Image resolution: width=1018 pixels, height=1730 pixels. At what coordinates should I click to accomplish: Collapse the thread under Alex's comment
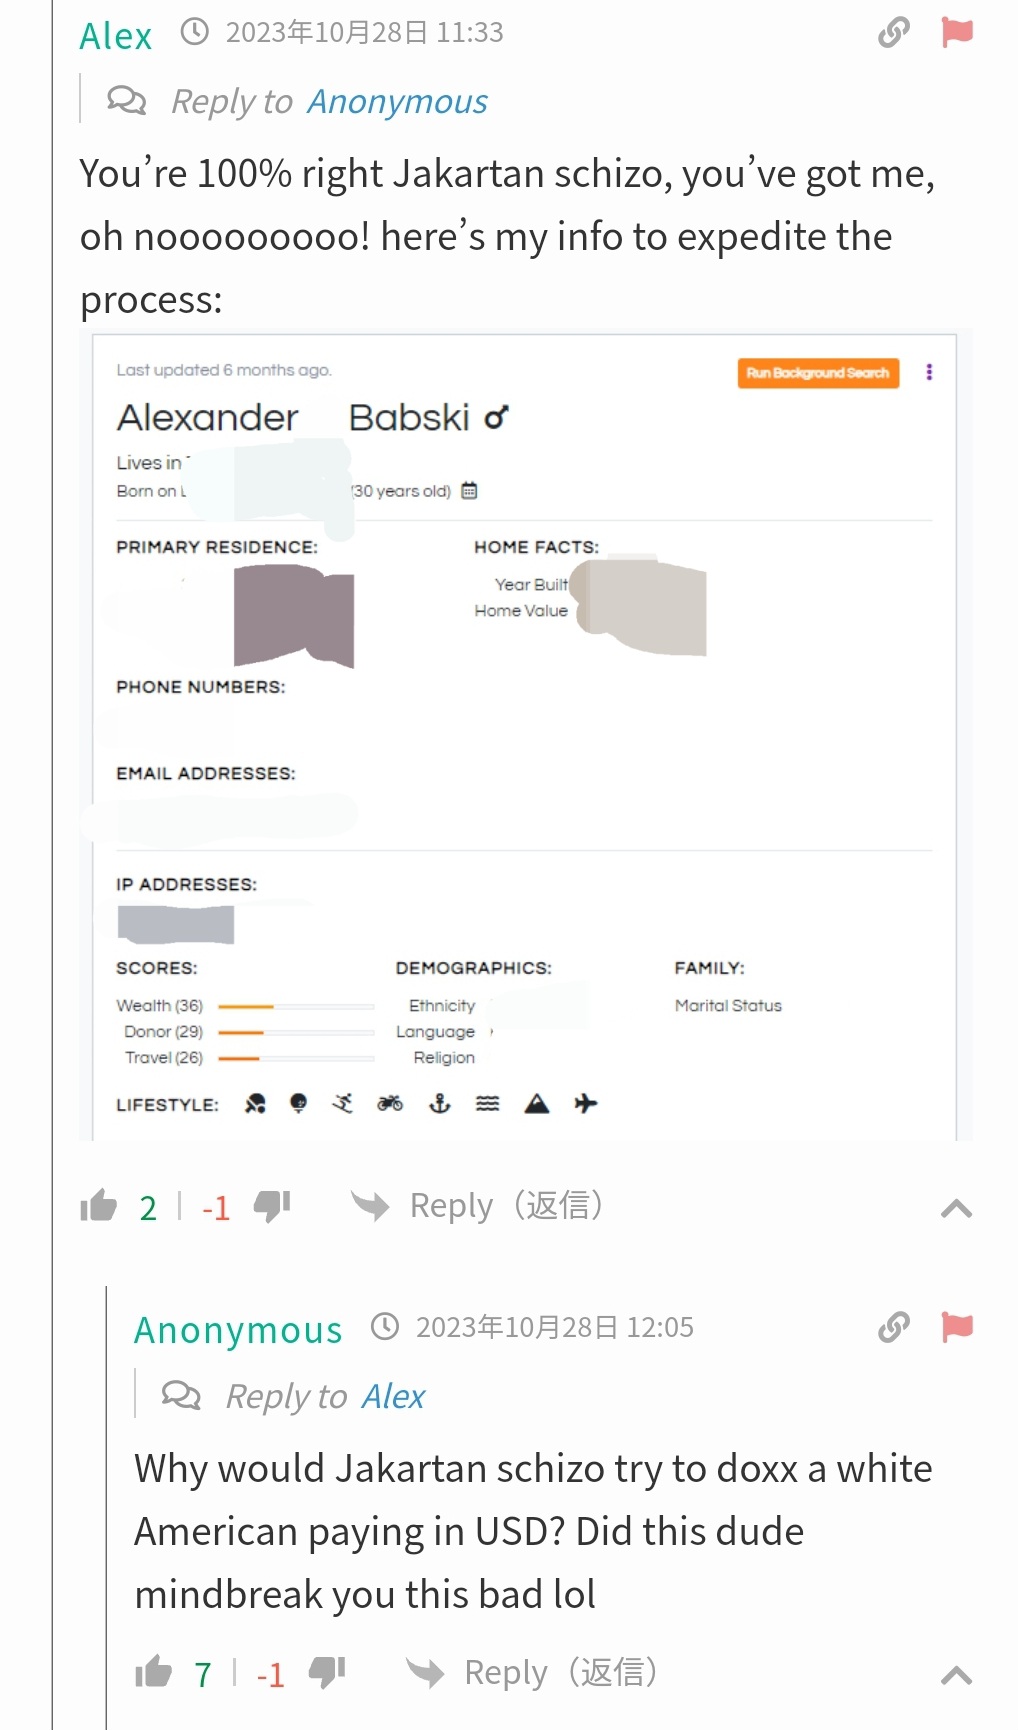click(957, 1208)
